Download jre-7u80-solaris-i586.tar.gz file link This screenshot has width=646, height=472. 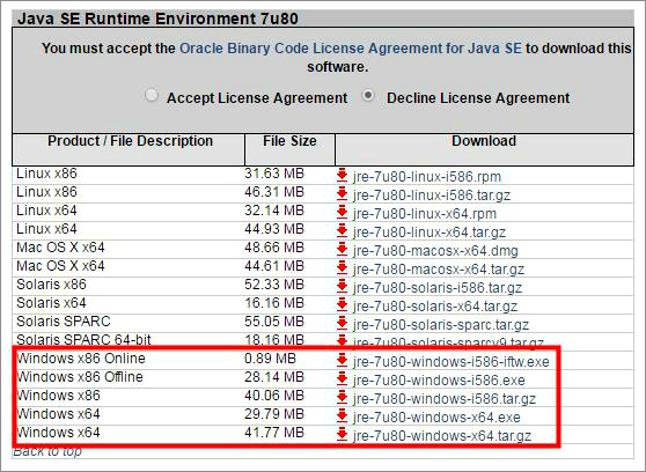click(437, 288)
